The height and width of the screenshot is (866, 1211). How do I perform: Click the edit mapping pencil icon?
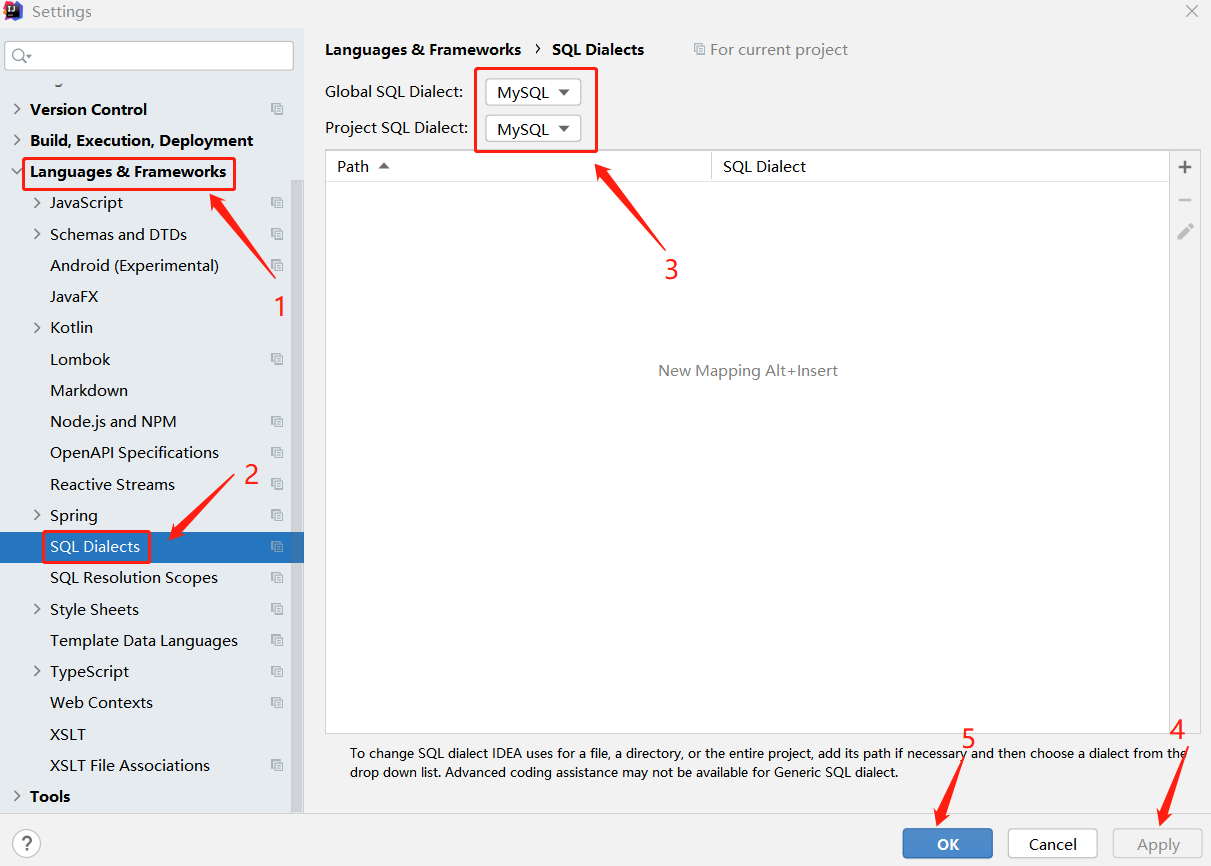(1185, 231)
